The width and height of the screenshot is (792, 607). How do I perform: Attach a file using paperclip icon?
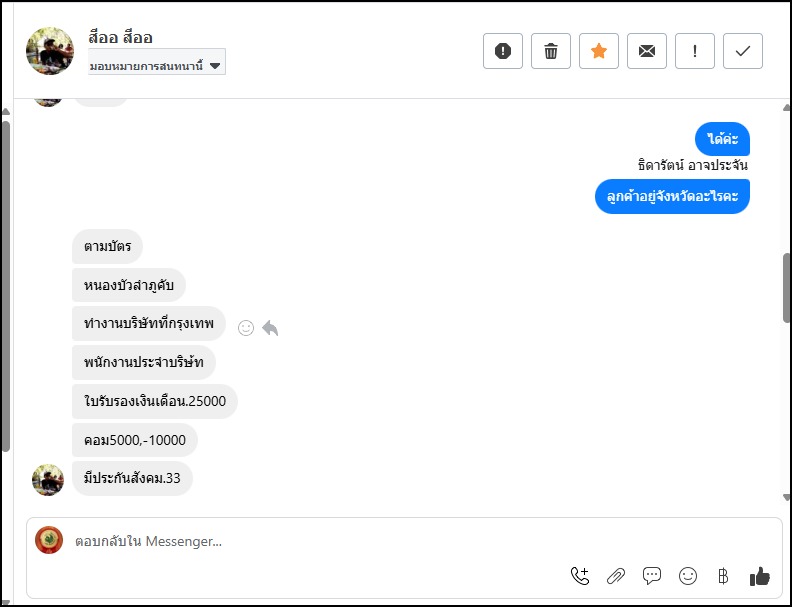616,575
